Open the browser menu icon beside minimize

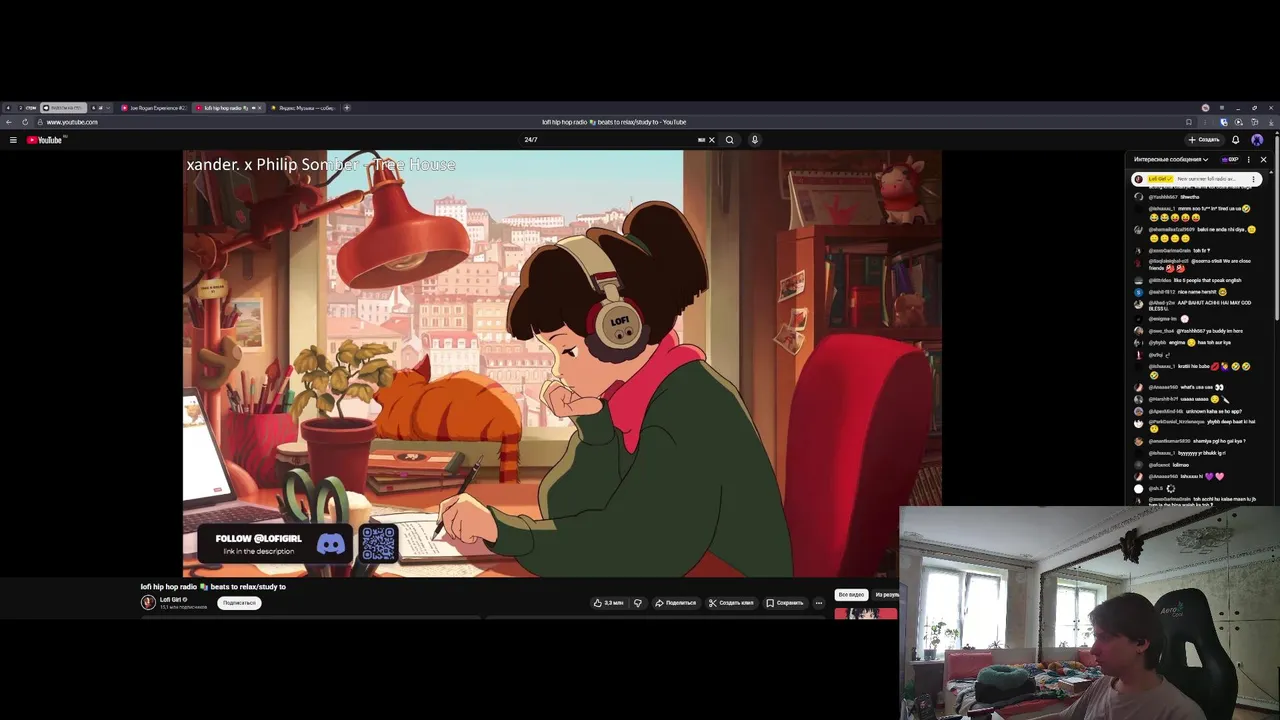[1222, 108]
